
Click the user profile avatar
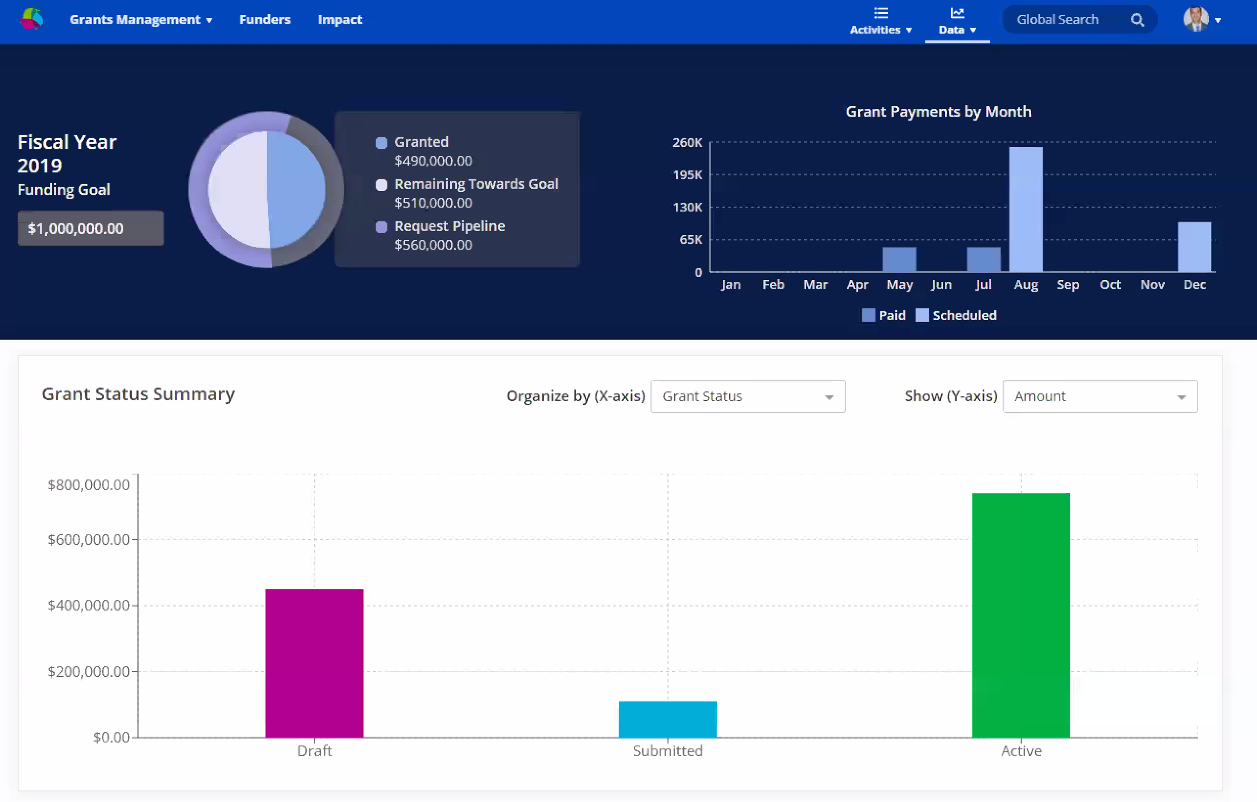[1195, 19]
